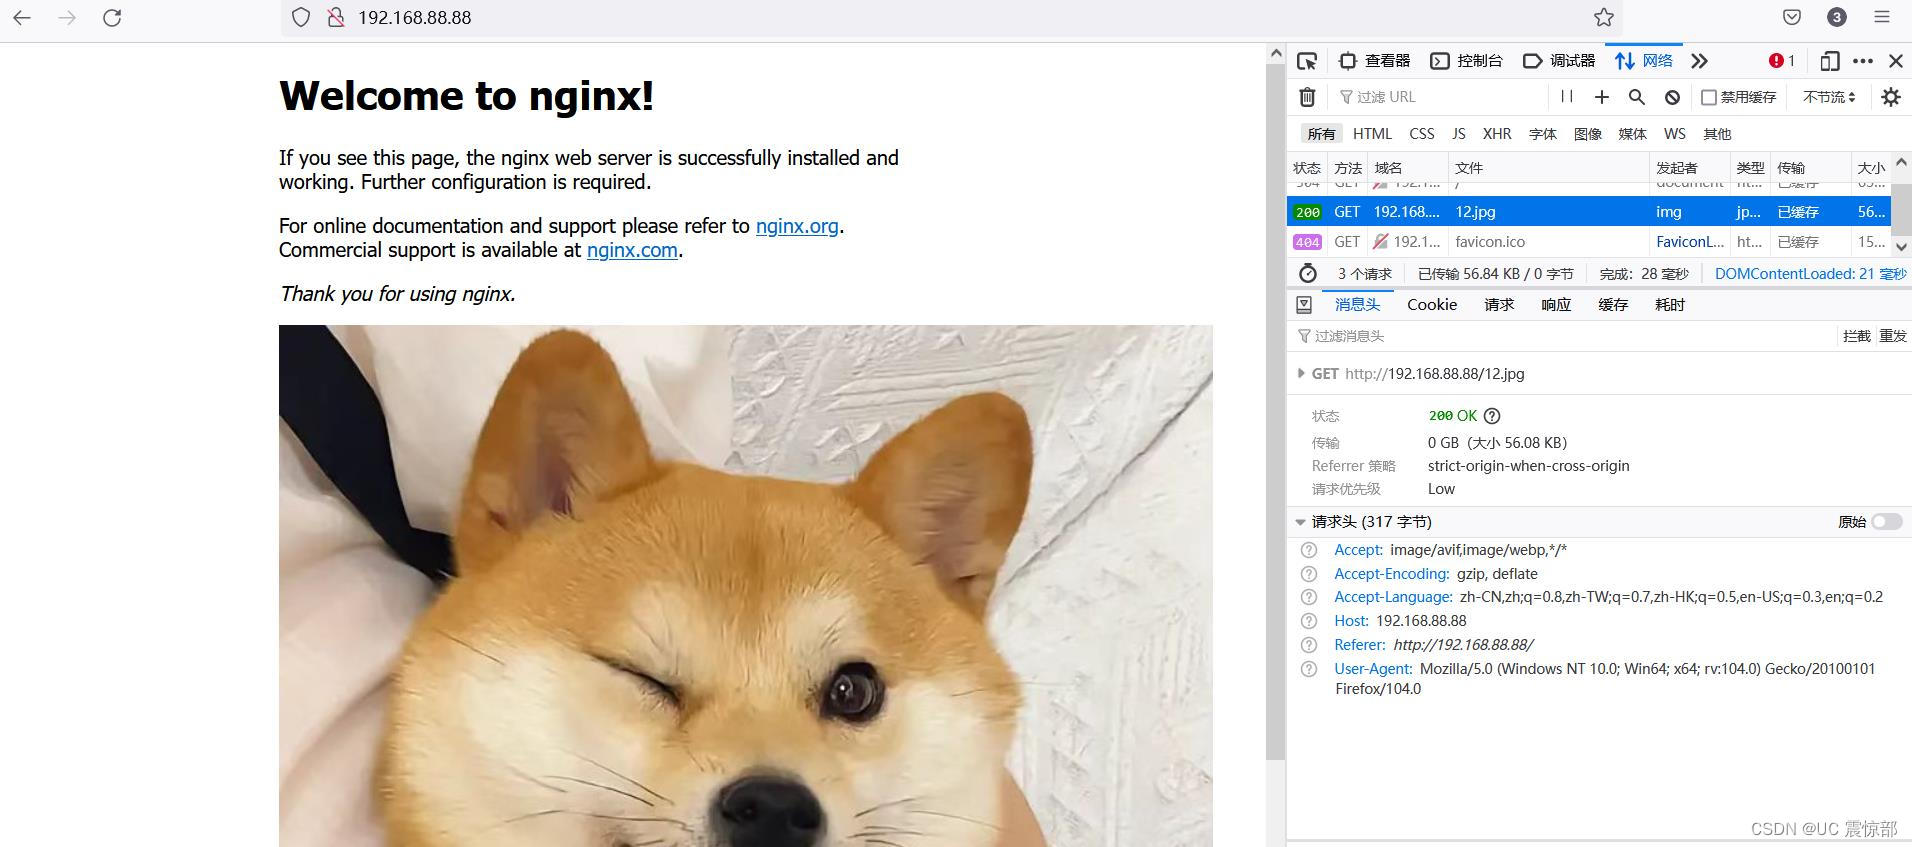The image size is (1912, 847).
Task: Select the favicon.ico request row
Action: (1588, 242)
